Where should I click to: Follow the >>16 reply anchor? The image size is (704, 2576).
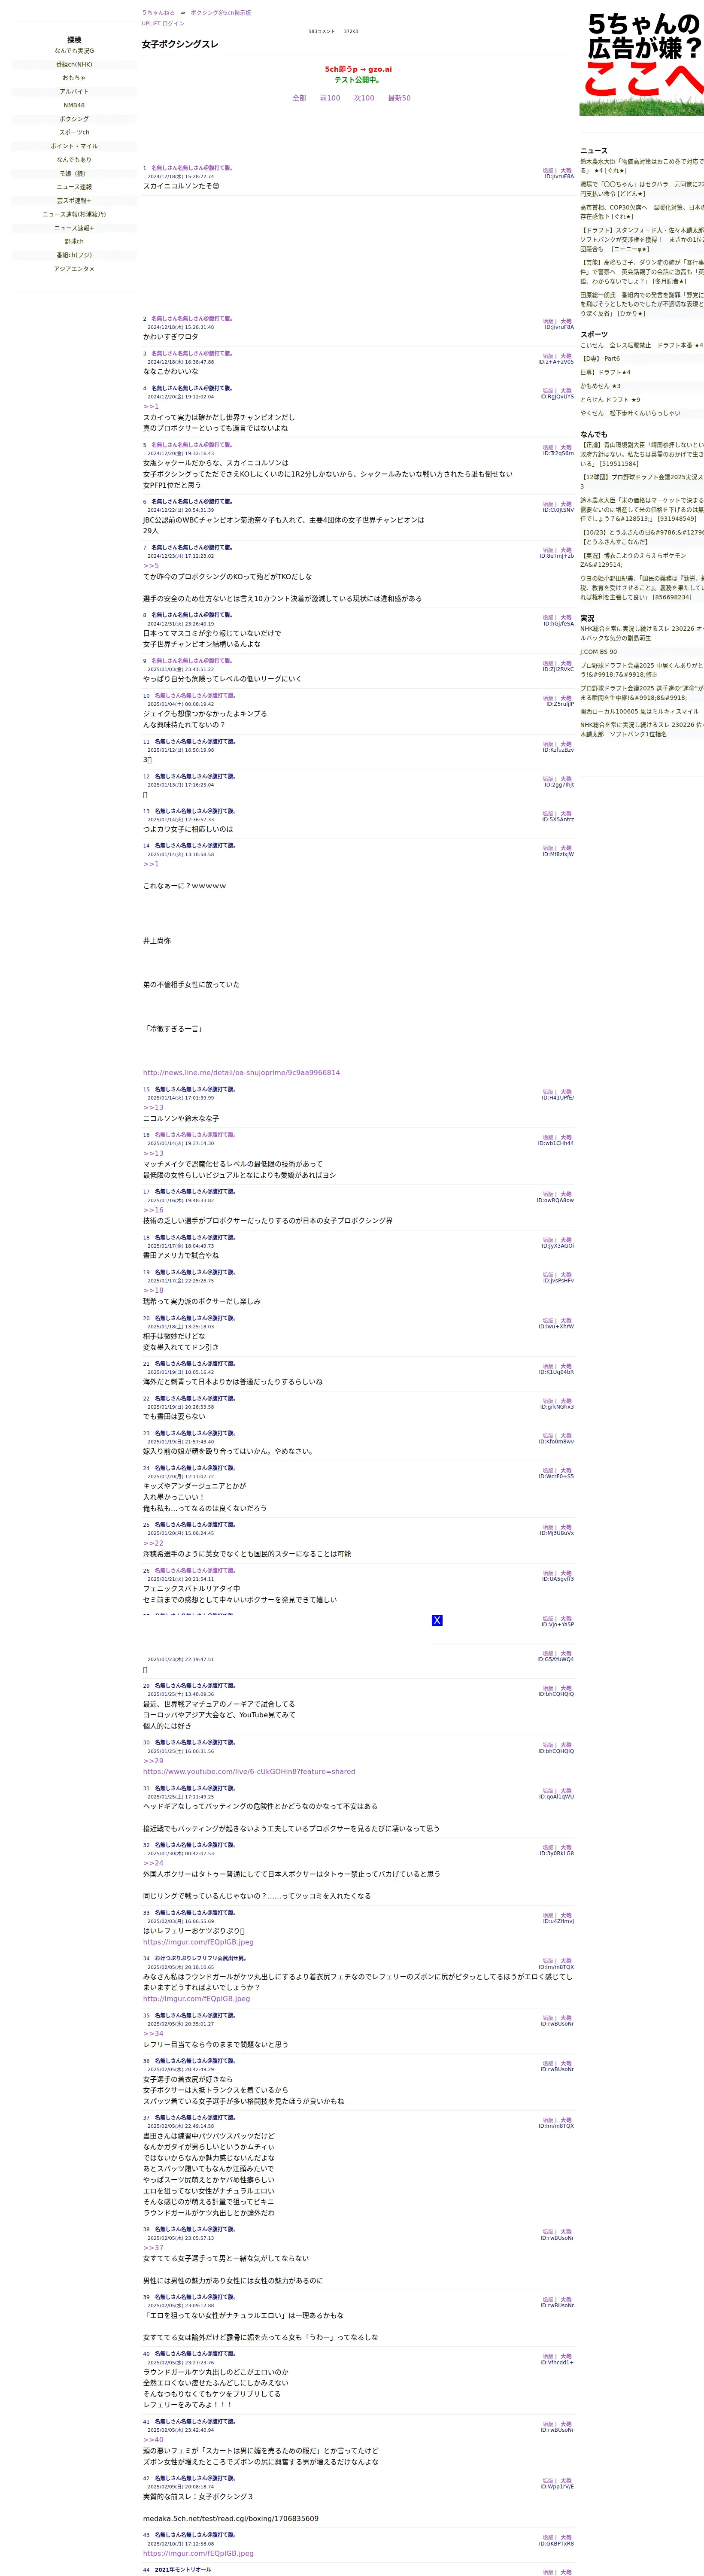pos(153,1210)
